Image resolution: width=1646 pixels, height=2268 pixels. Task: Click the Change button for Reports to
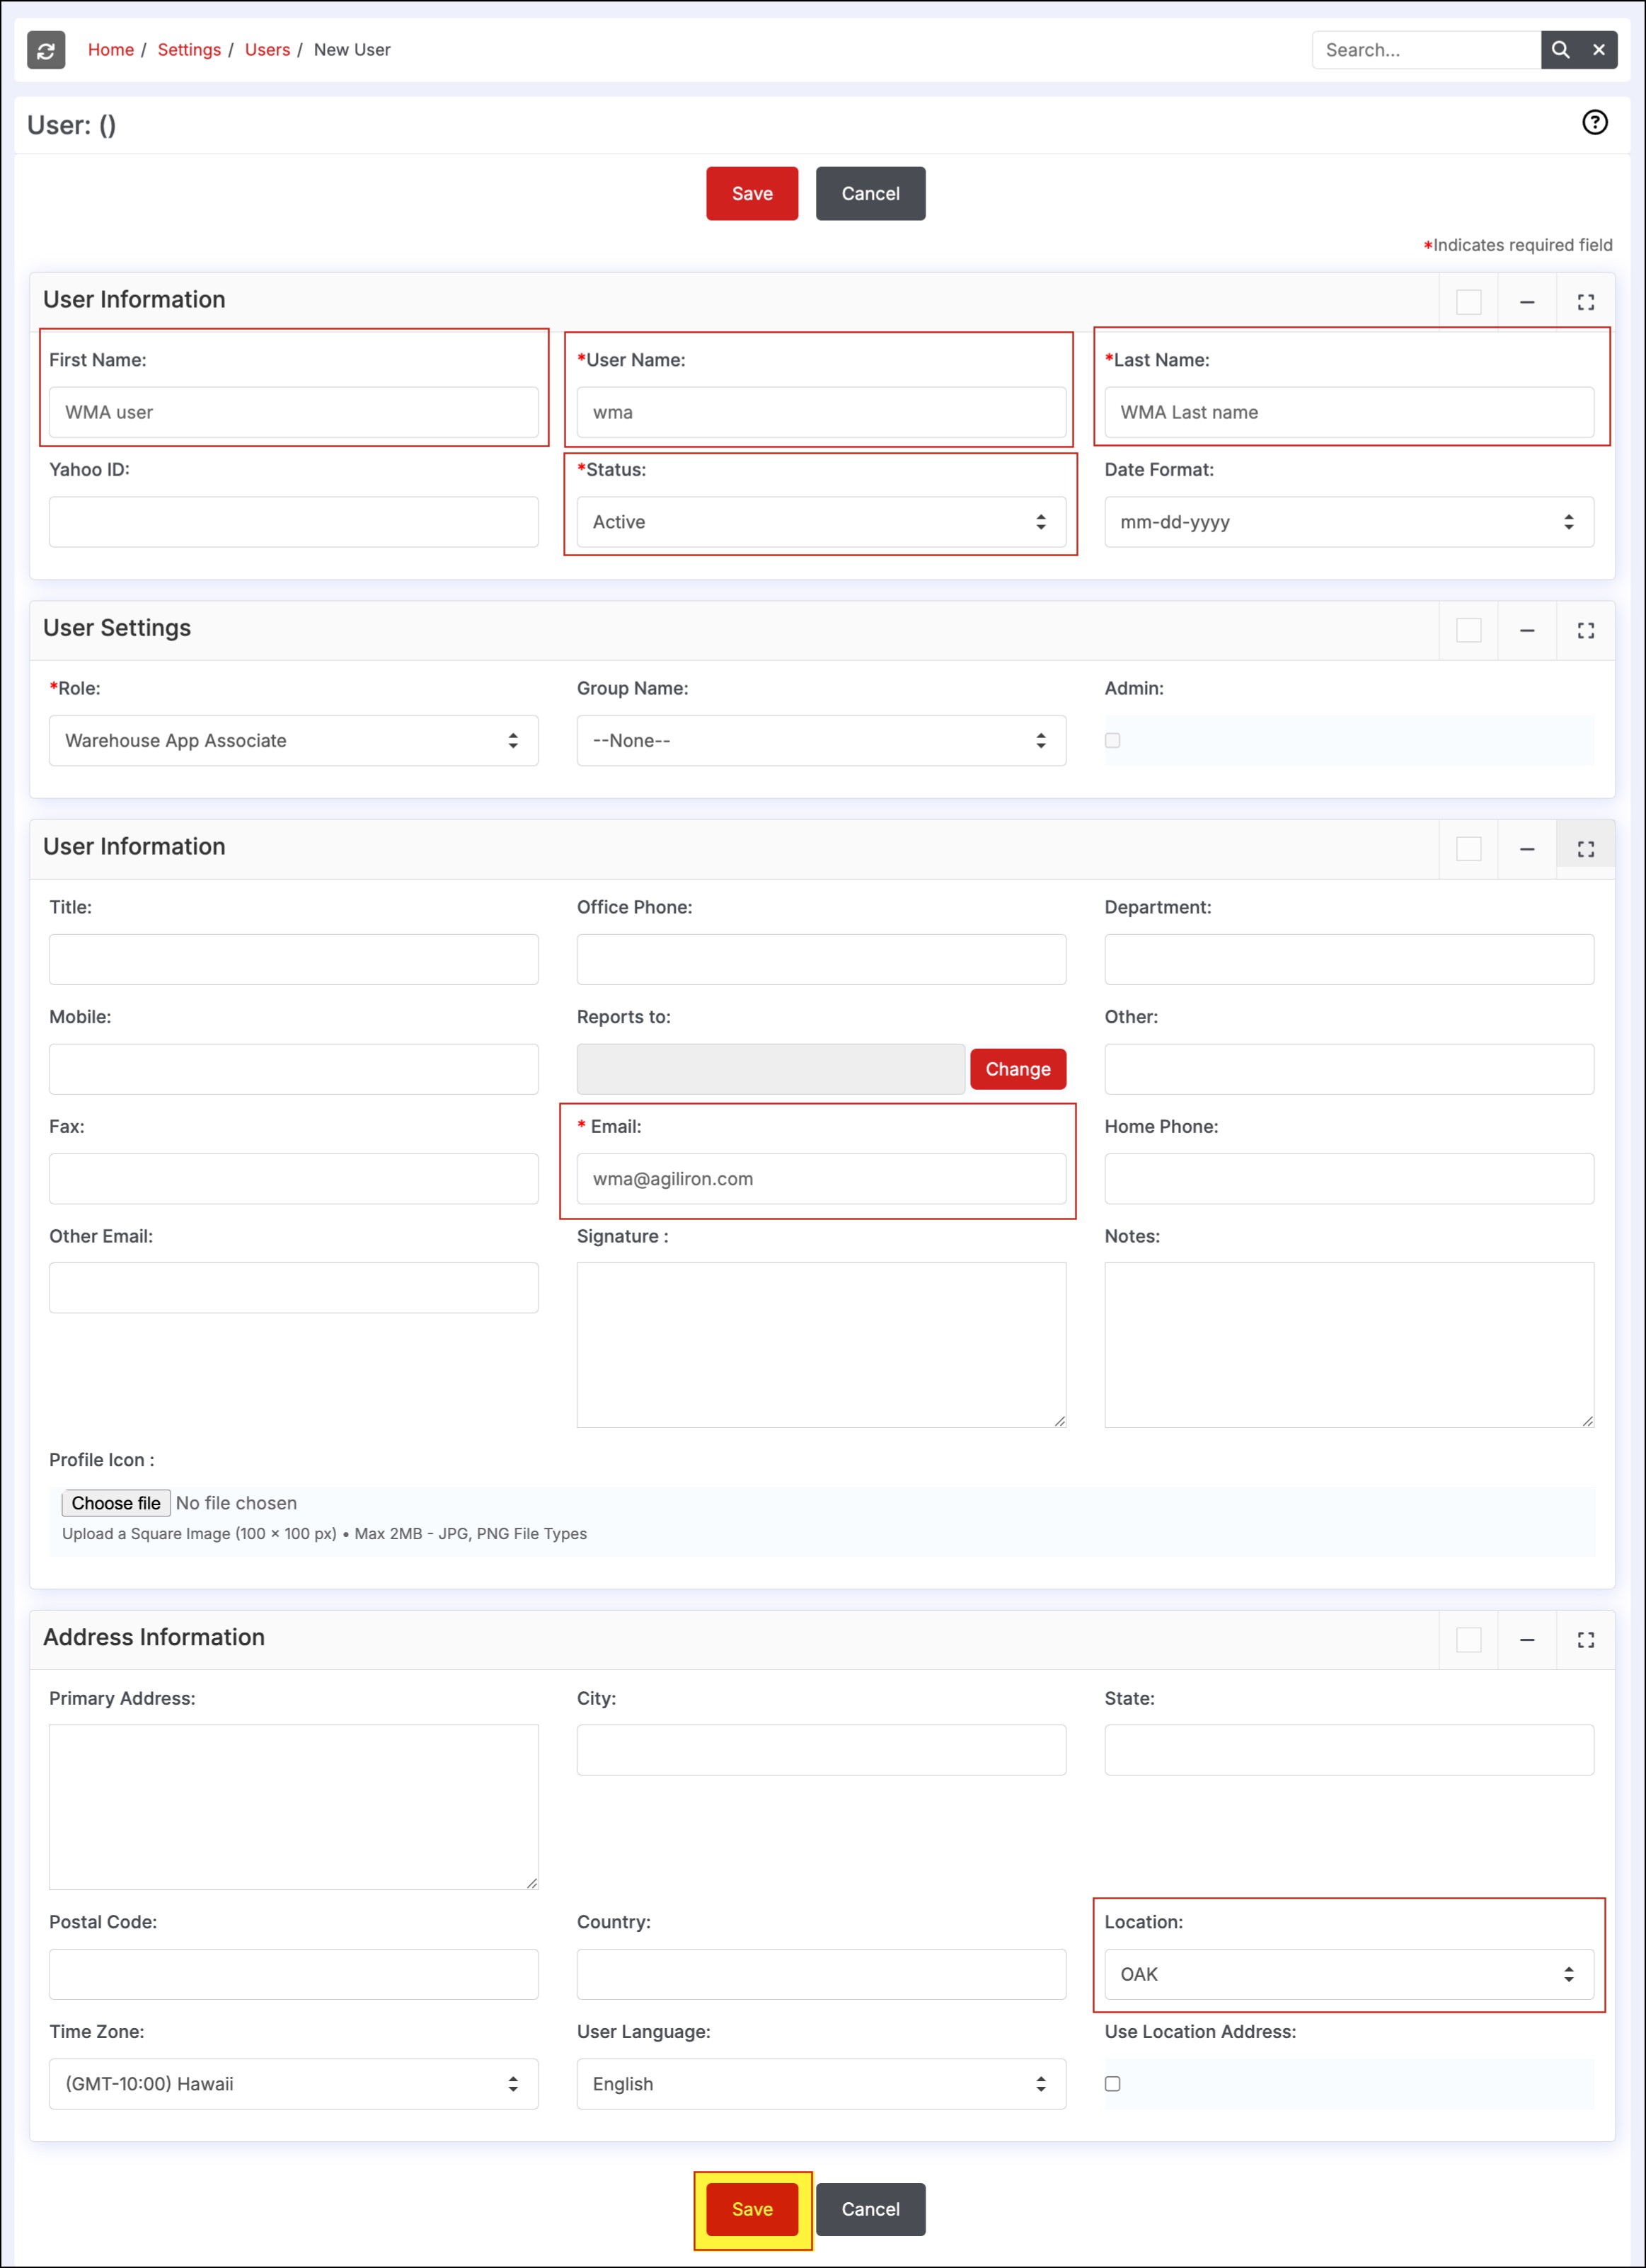point(1017,1069)
